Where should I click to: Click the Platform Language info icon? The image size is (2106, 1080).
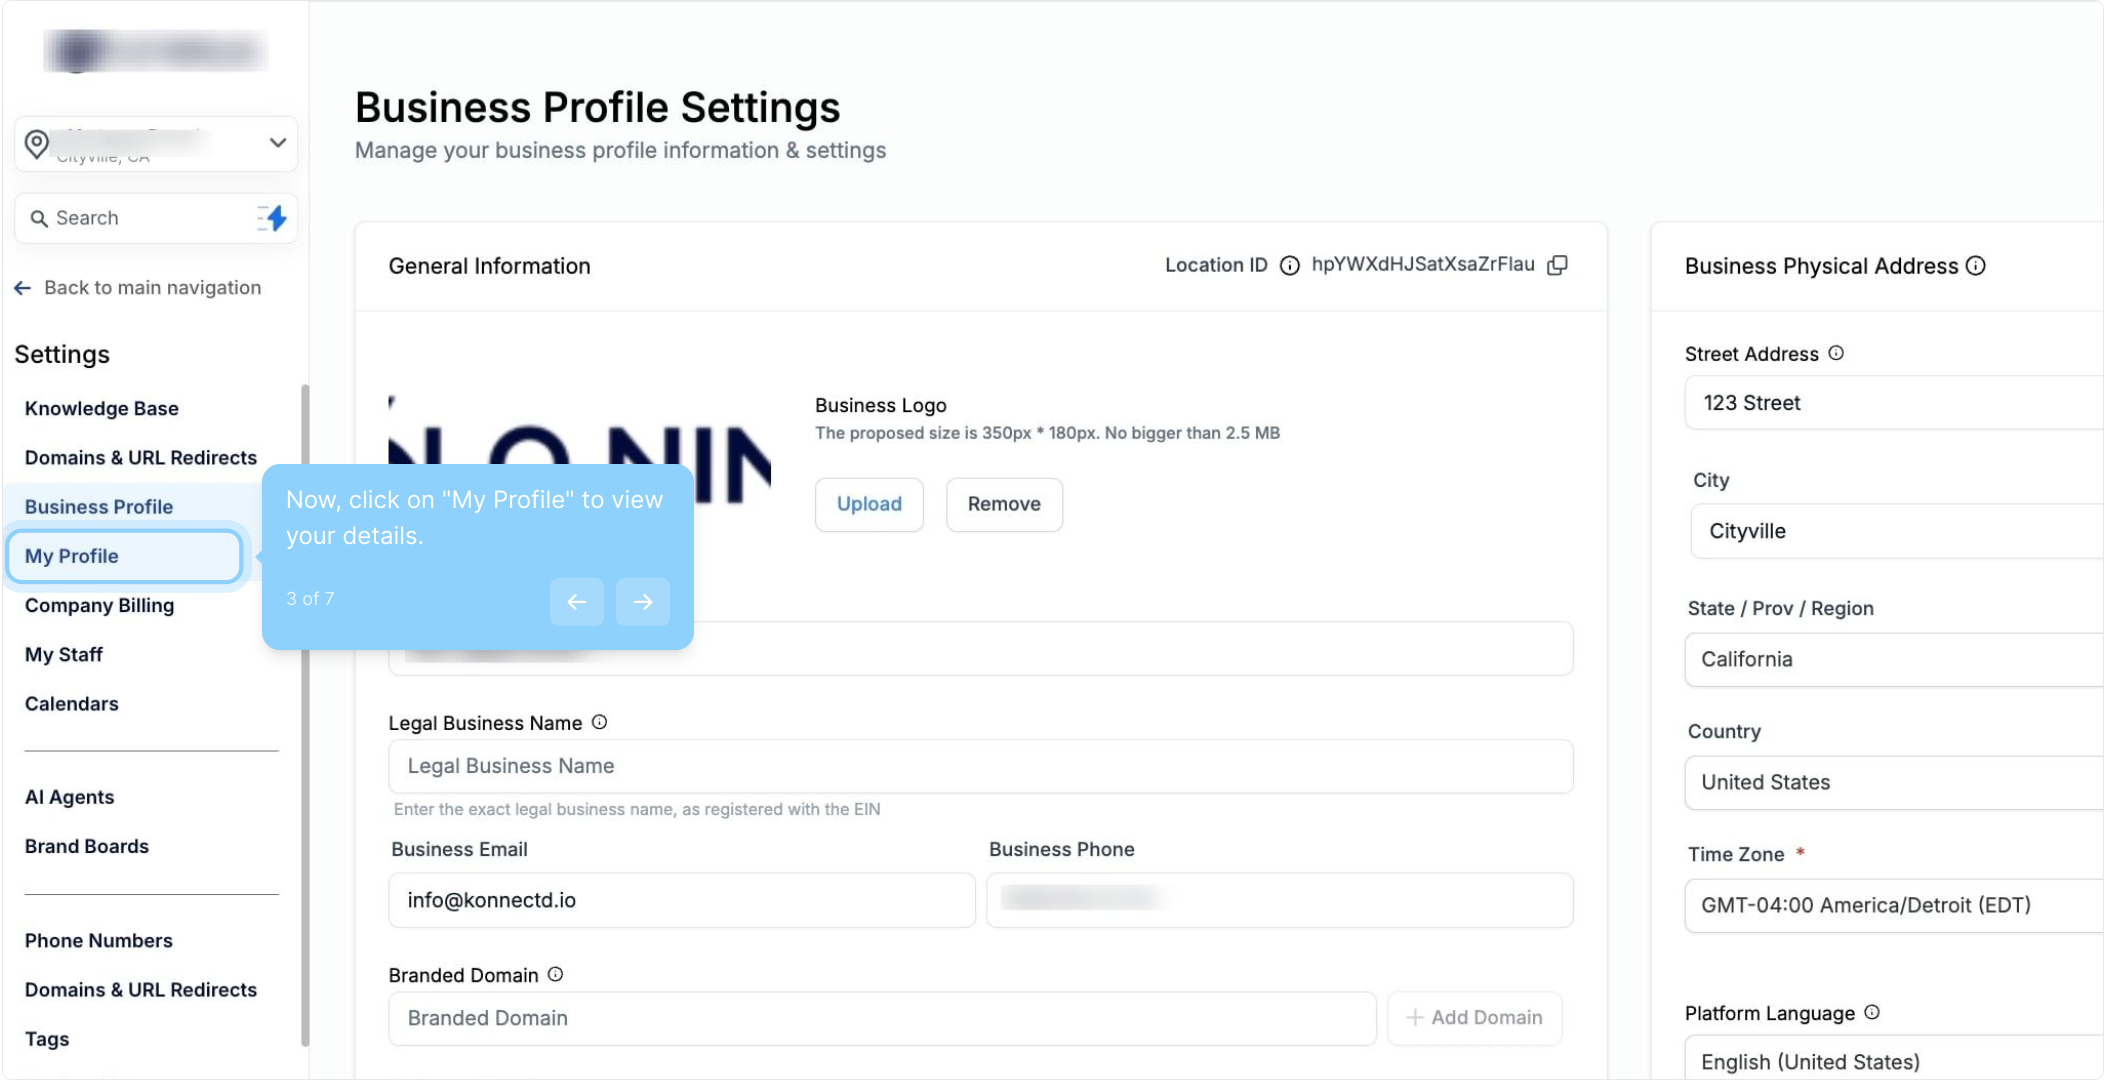1872,1012
